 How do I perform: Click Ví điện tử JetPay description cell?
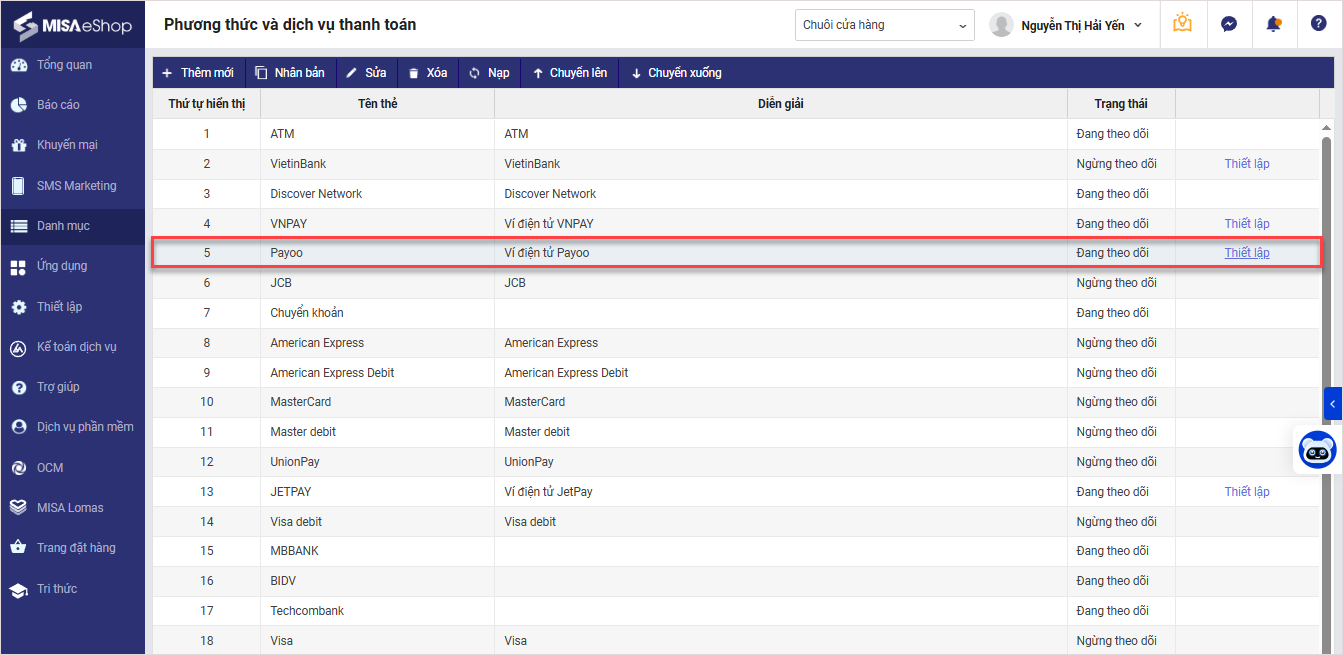tap(781, 492)
